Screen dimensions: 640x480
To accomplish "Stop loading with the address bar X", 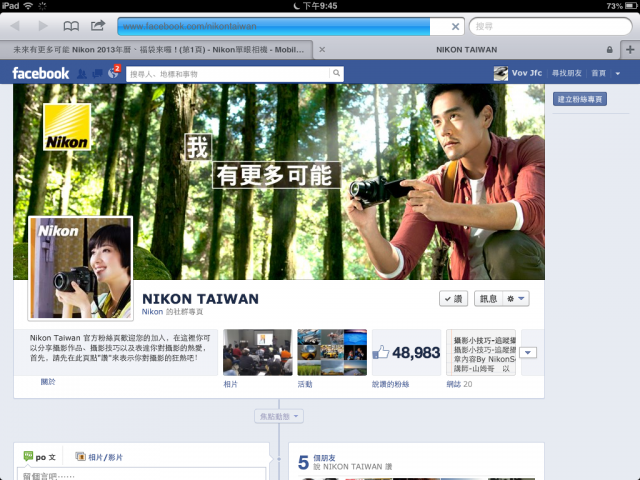I will [x=456, y=27].
